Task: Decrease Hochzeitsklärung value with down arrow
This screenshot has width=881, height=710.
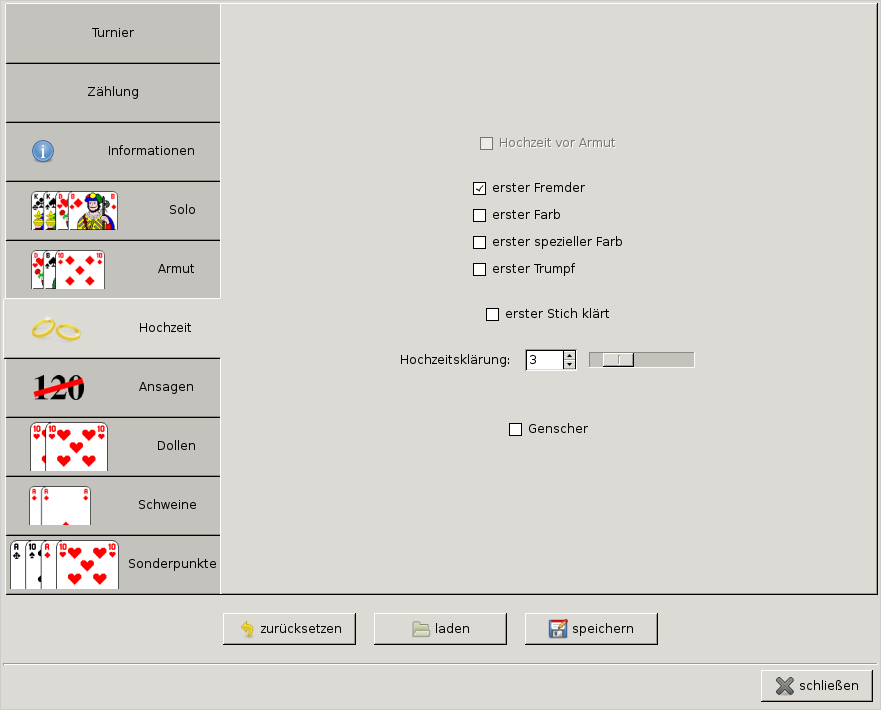Action: 569,365
